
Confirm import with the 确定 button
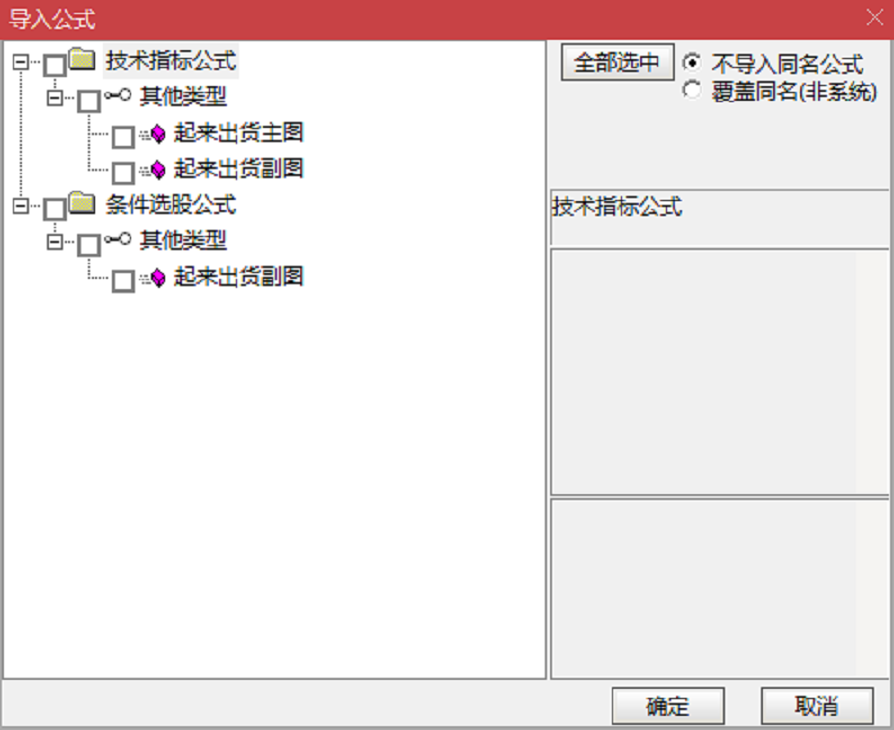[668, 706]
